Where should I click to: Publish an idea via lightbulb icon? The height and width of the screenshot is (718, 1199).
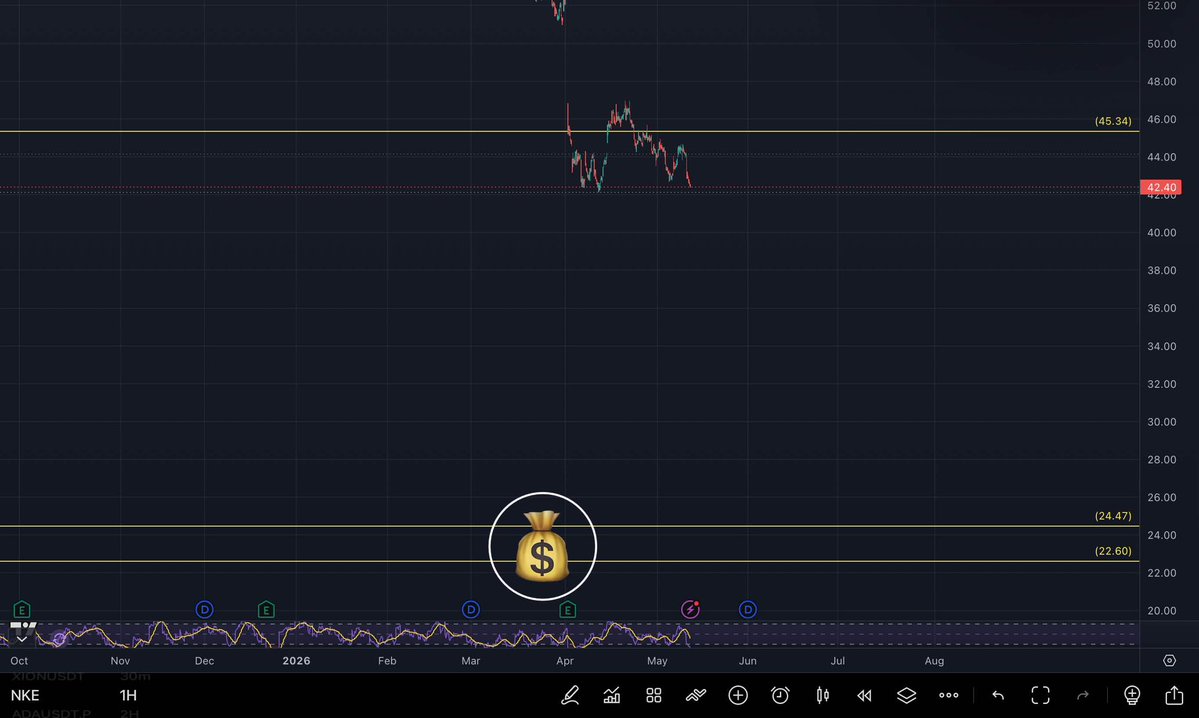pyautogui.click(x=1132, y=695)
